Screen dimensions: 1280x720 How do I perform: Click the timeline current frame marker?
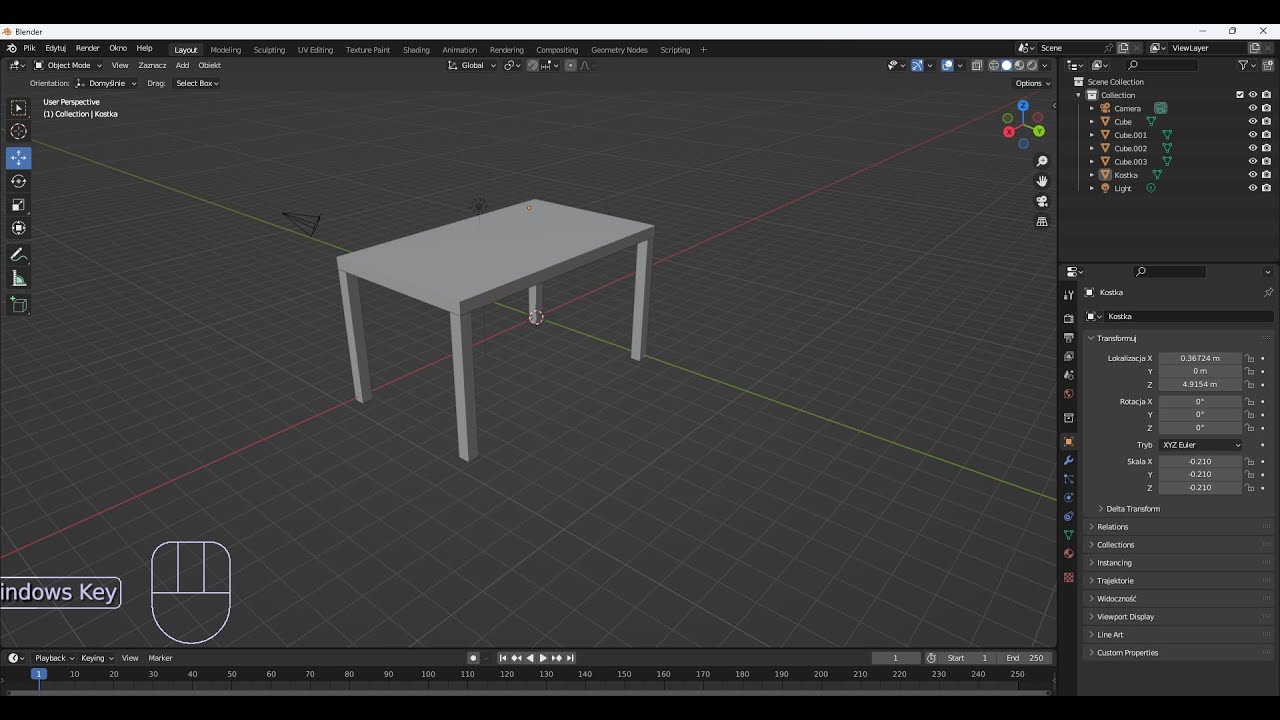[39, 674]
